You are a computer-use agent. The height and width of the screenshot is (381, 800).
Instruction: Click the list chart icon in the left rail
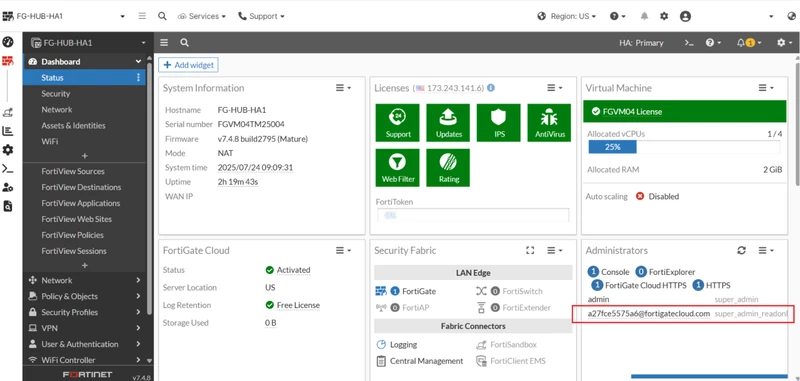[x=8, y=132]
